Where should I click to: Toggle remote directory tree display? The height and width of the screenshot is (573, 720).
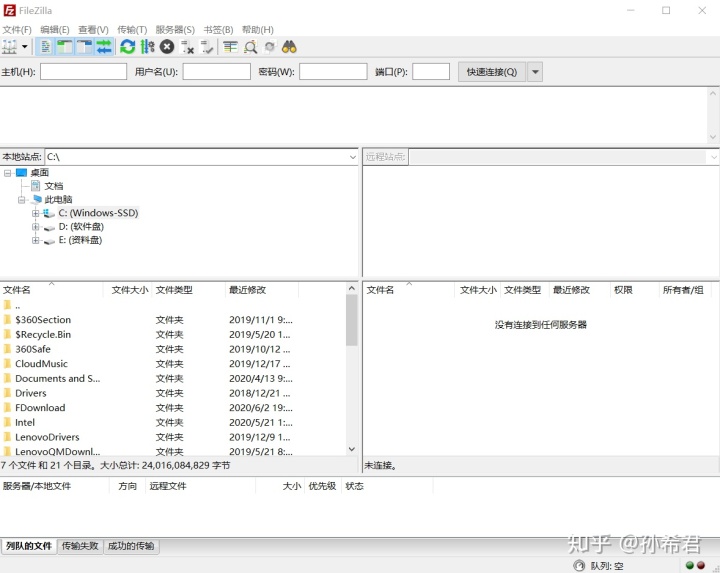(x=84, y=47)
